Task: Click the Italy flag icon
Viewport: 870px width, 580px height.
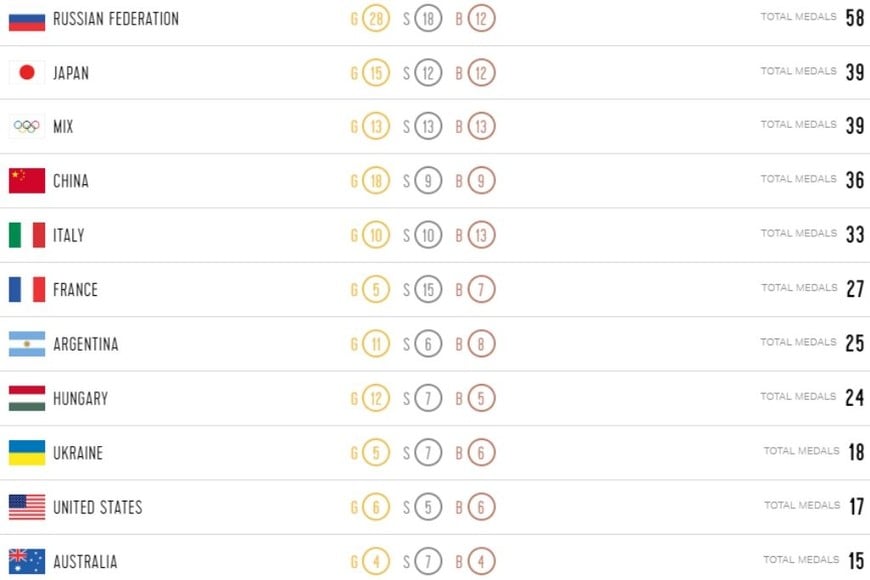Action: (x=27, y=235)
